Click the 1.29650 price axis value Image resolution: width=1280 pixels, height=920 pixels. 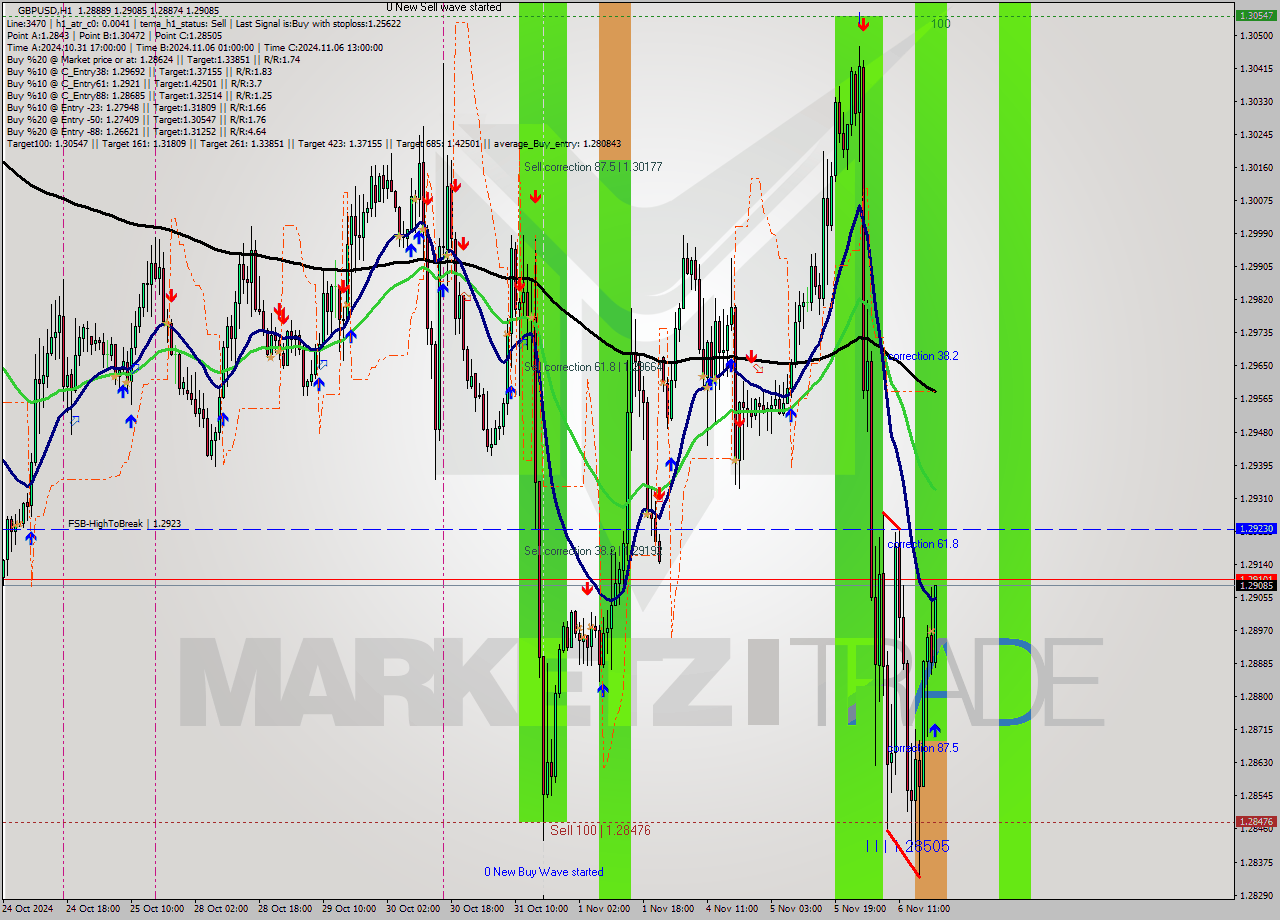1256,365
